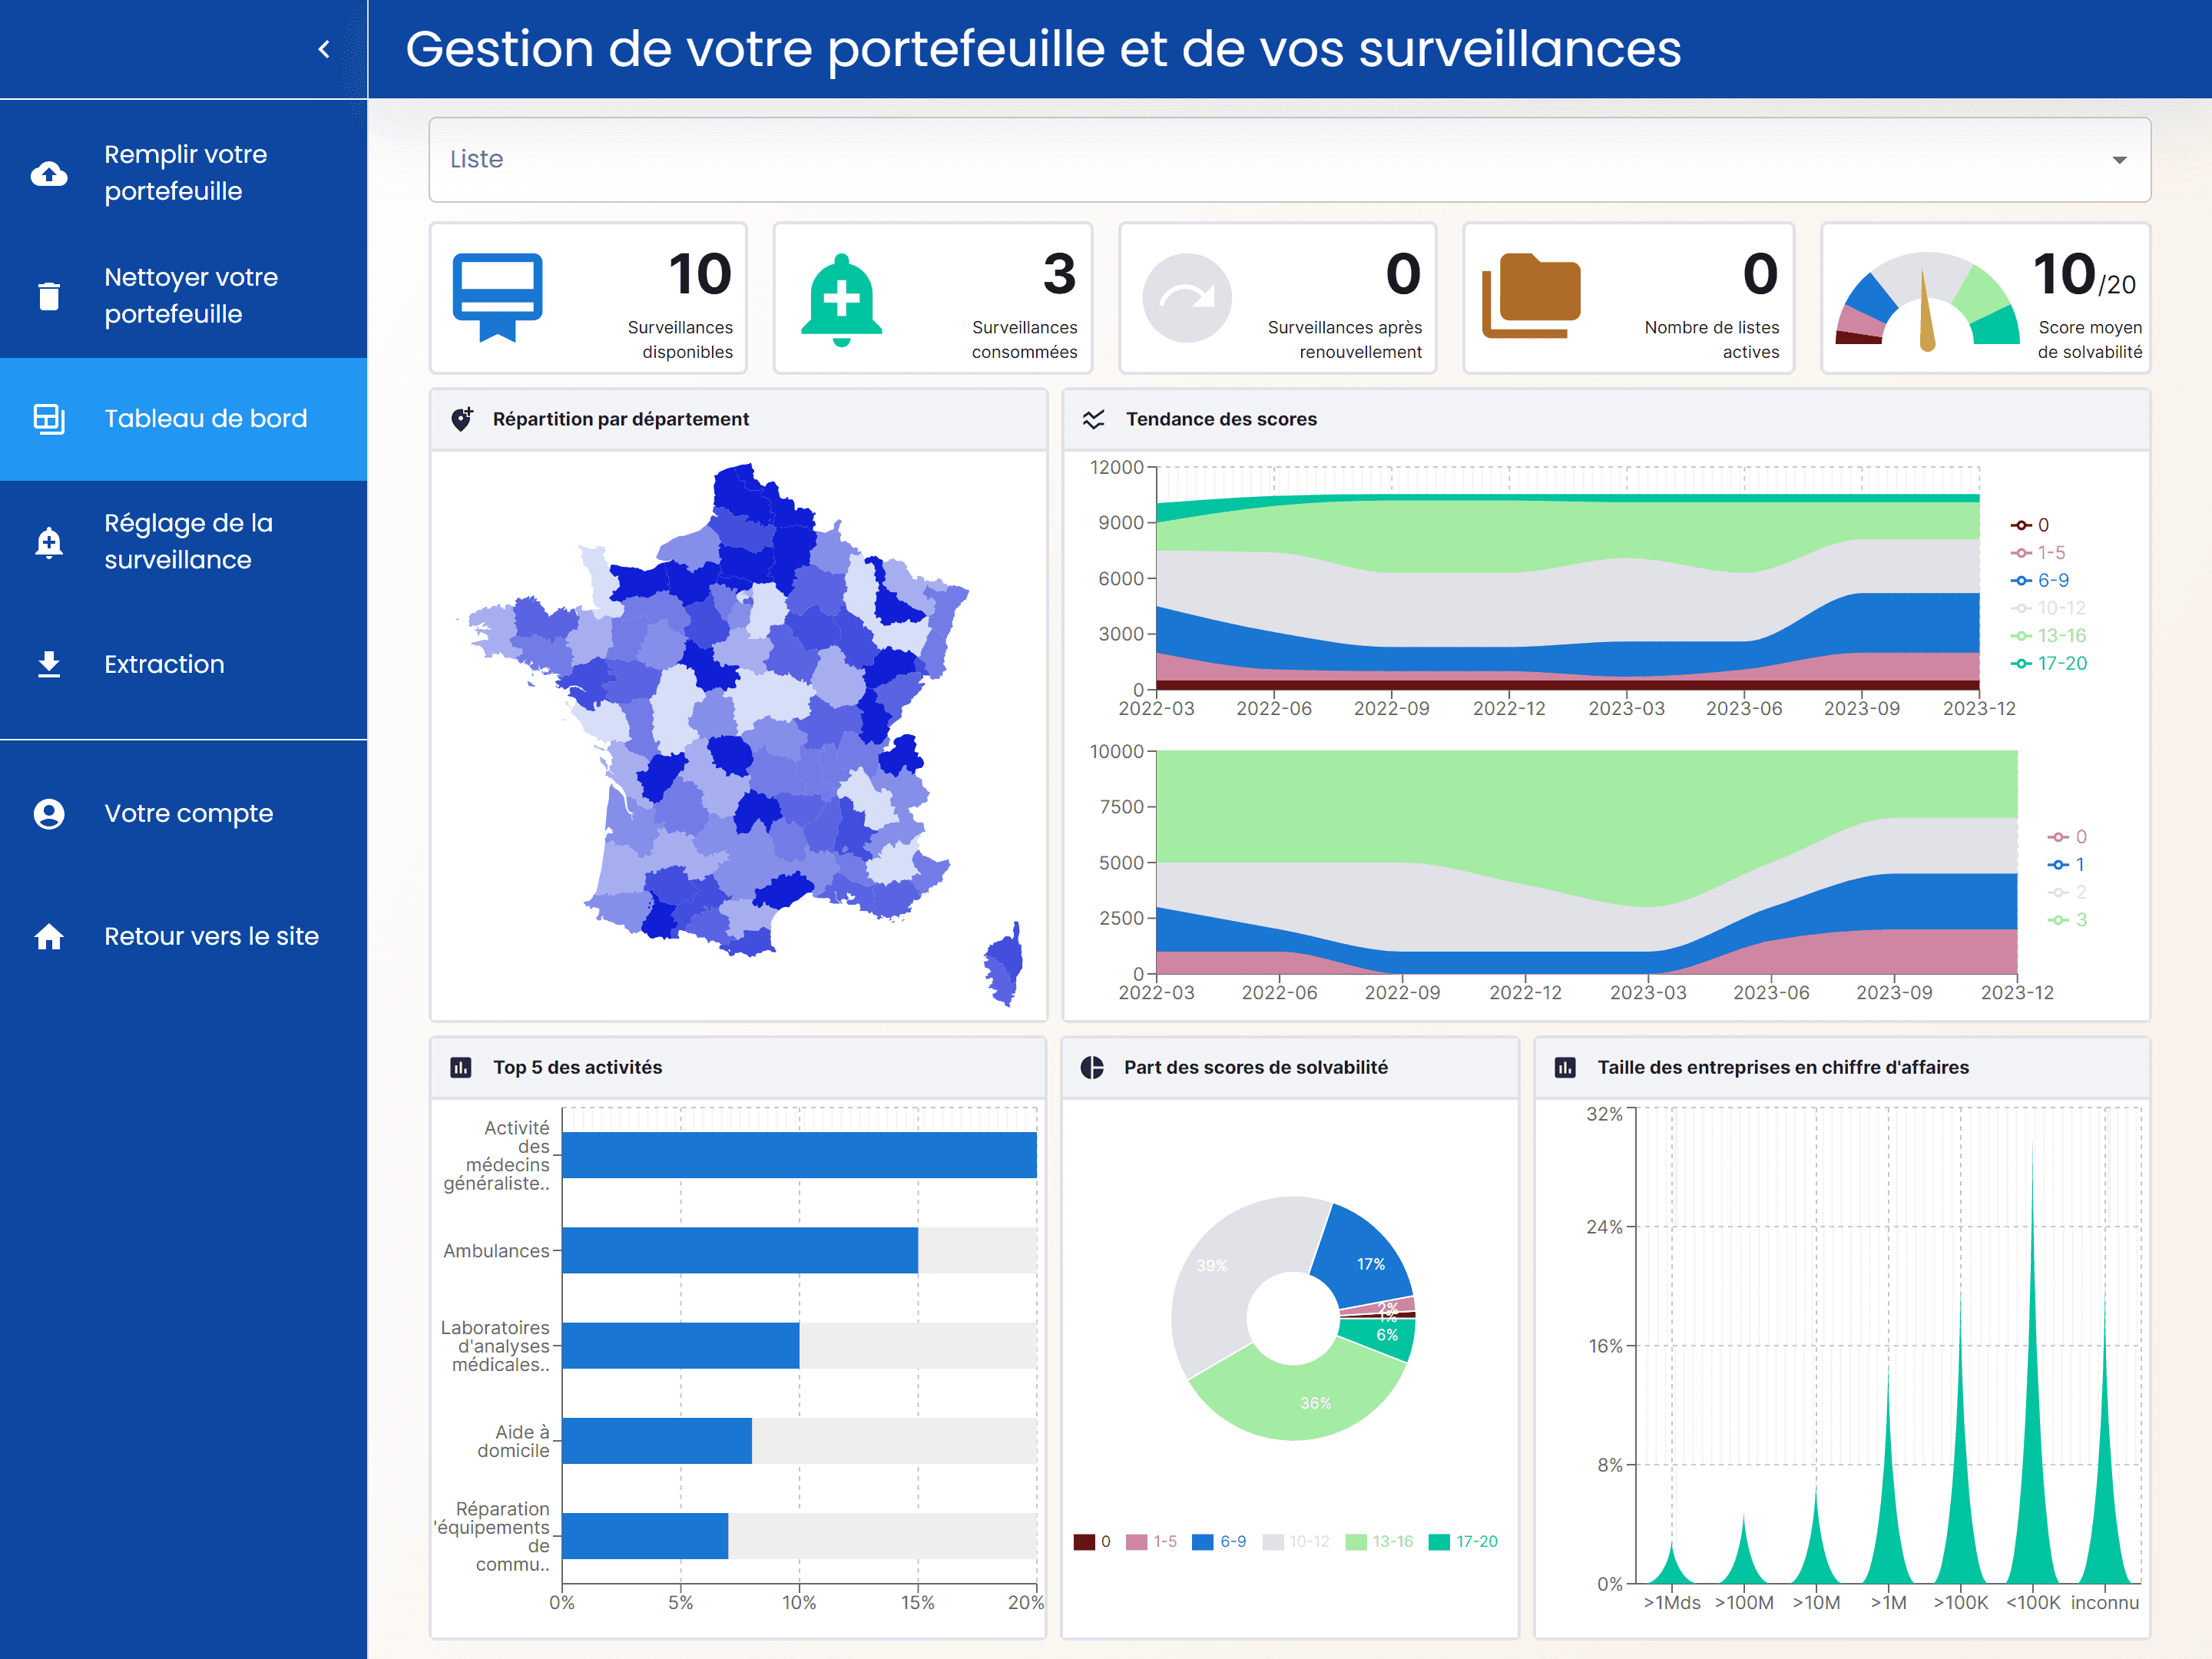Click the surveillance settings bell icon
2212x1659 pixels.
[47, 540]
